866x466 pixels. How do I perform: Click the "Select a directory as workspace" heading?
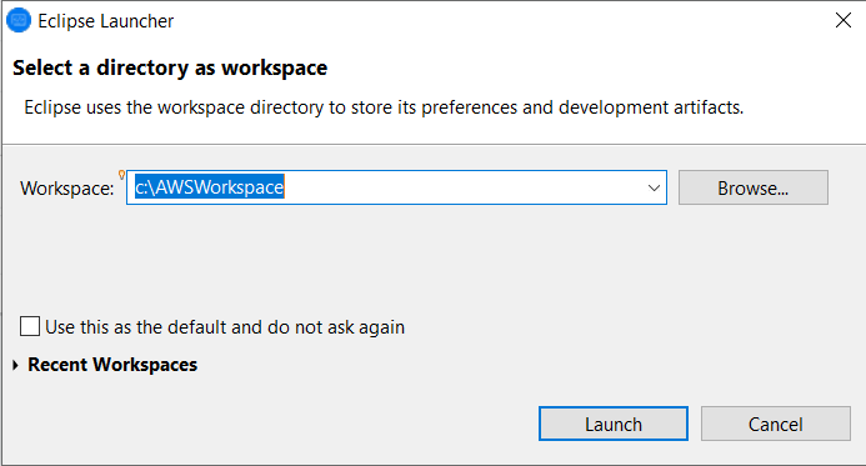coord(169,69)
